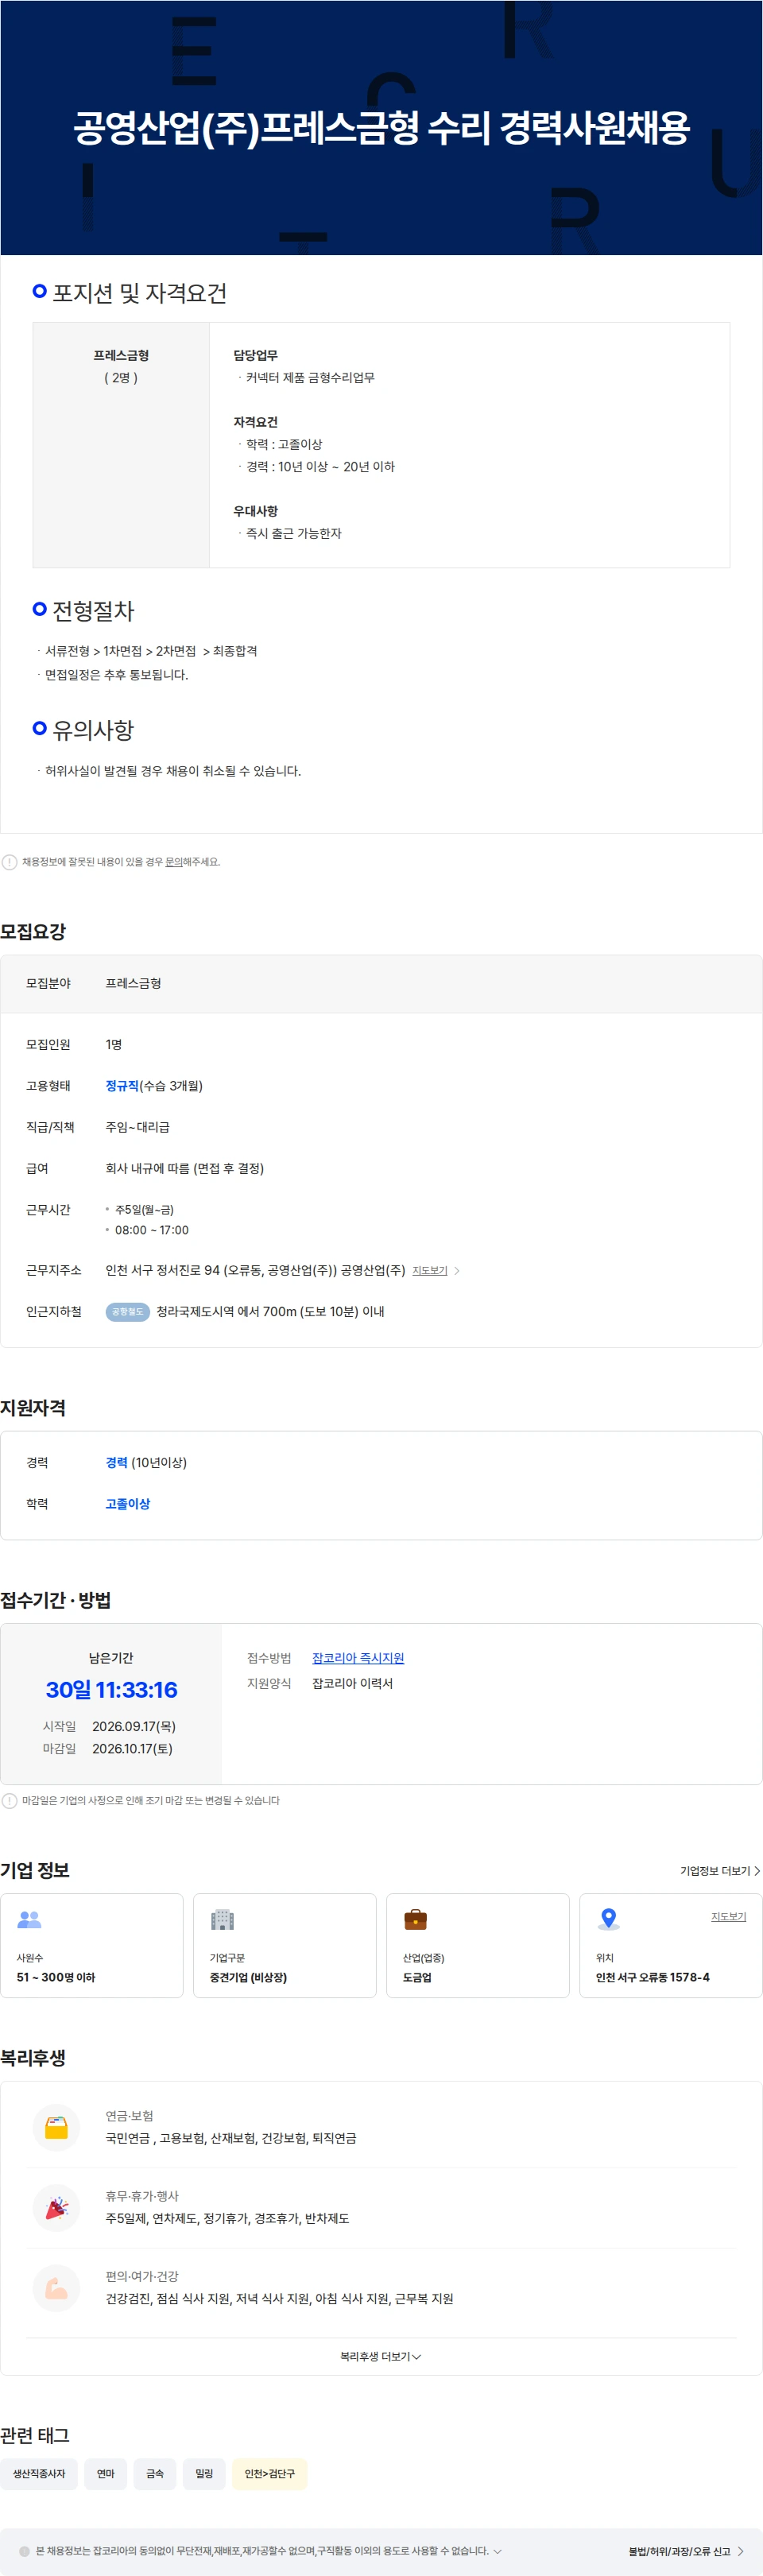Click the 문의 link under job details
This screenshot has height=2576, width=763.
point(173,862)
